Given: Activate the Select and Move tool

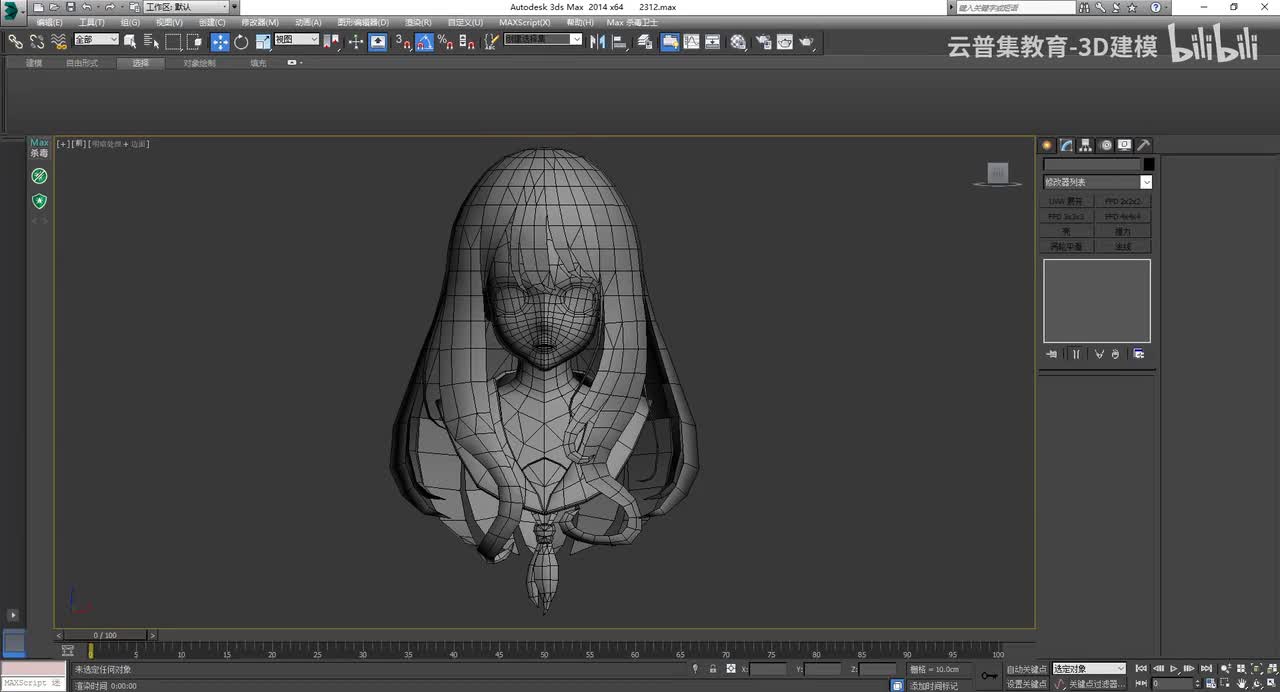Looking at the screenshot, I should 220,42.
